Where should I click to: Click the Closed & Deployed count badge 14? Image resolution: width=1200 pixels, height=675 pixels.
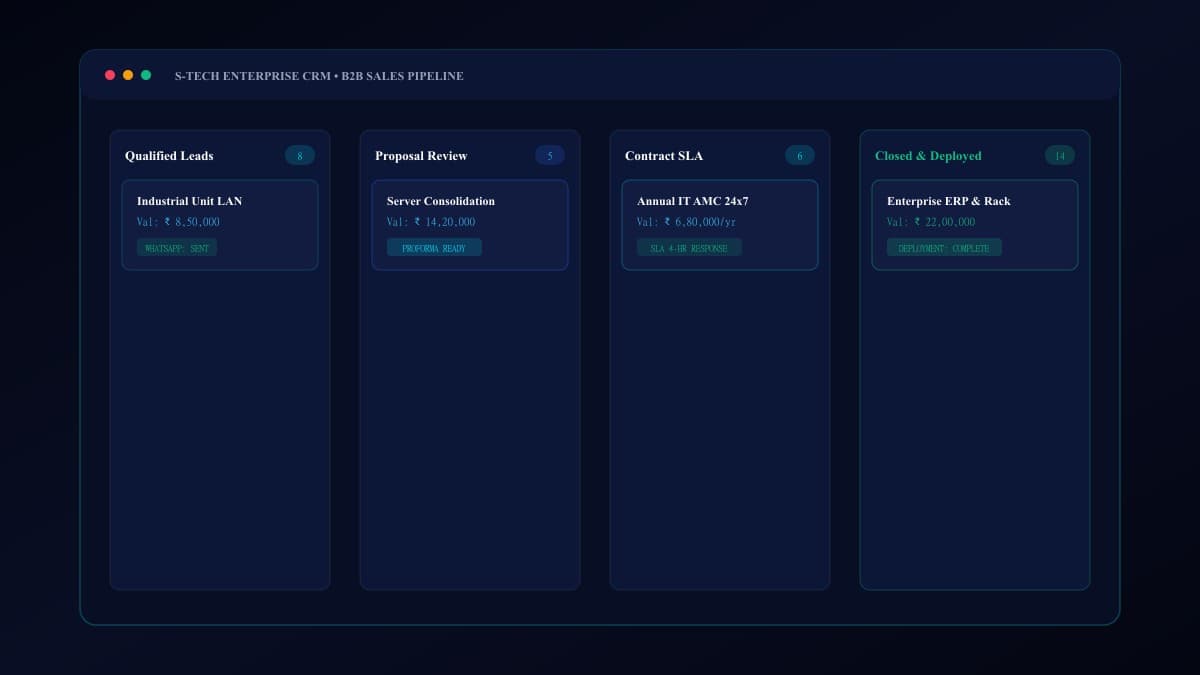coord(1060,155)
